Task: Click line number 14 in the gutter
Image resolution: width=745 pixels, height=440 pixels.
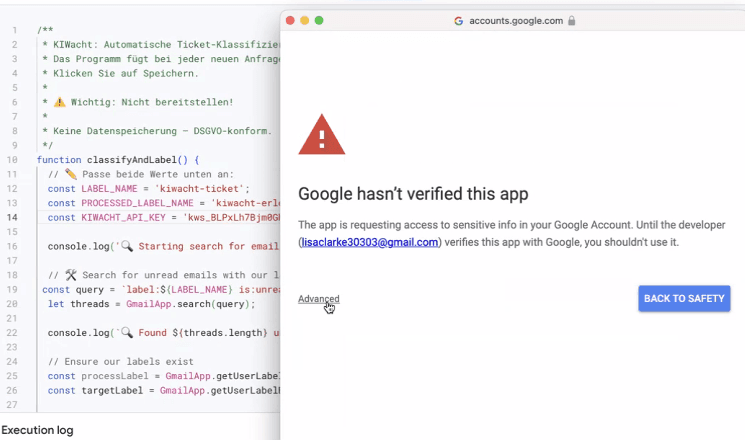Action: click(14, 217)
